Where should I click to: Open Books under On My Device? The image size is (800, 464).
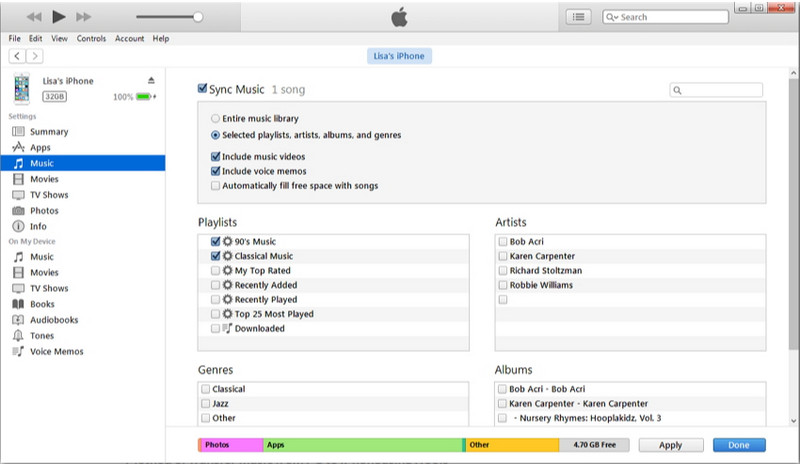pyautogui.click(x=83, y=304)
